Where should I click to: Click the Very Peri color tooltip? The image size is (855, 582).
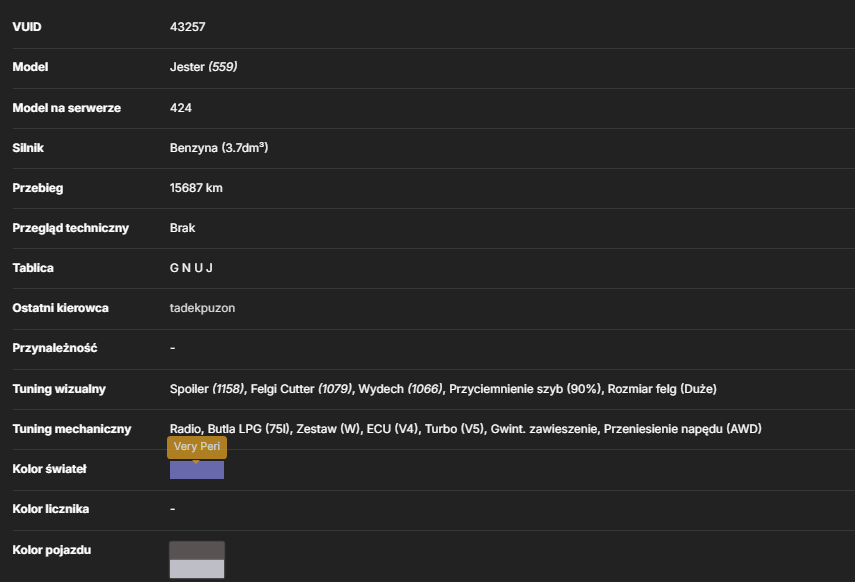coord(197,447)
